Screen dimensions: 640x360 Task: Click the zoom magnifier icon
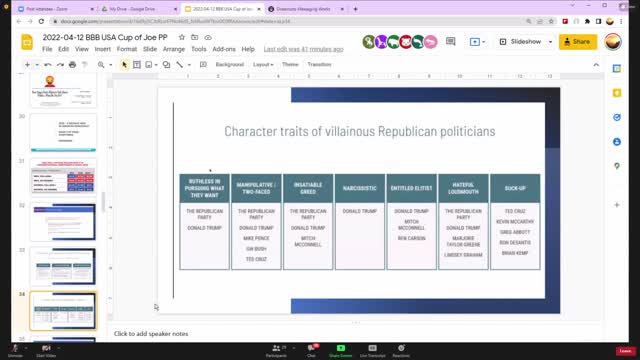[101, 64]
